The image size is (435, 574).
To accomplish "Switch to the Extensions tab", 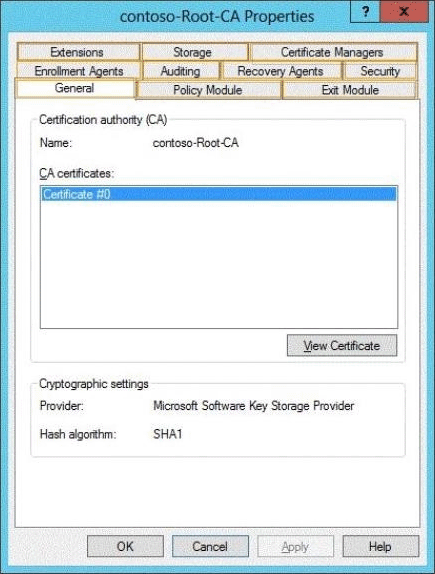I will click(x=78, y=52).
